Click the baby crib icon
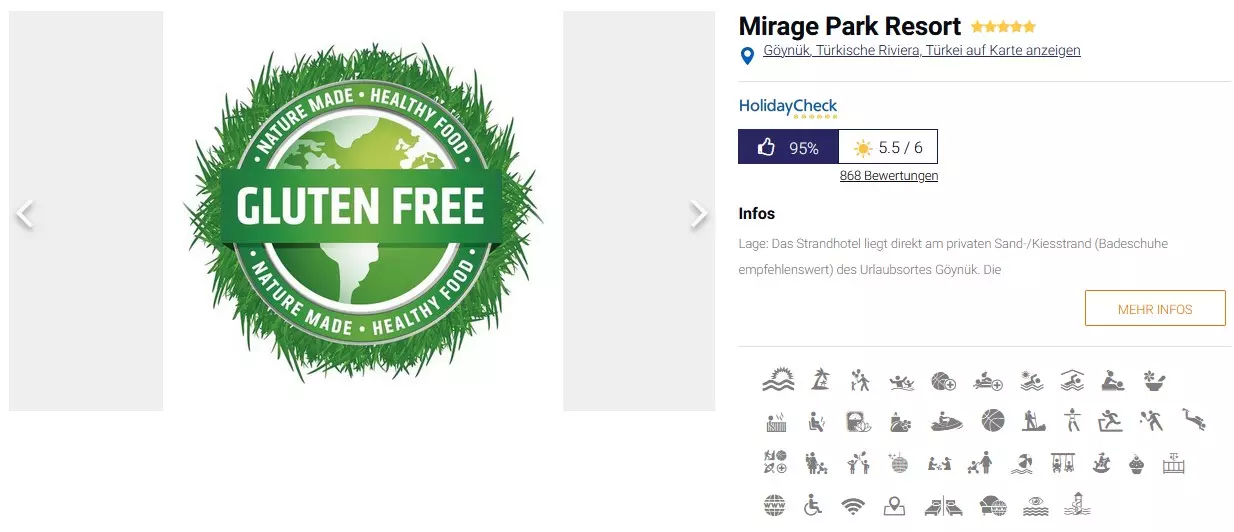This screenshot has height=532, width=1234. (x=1174, y=464)
